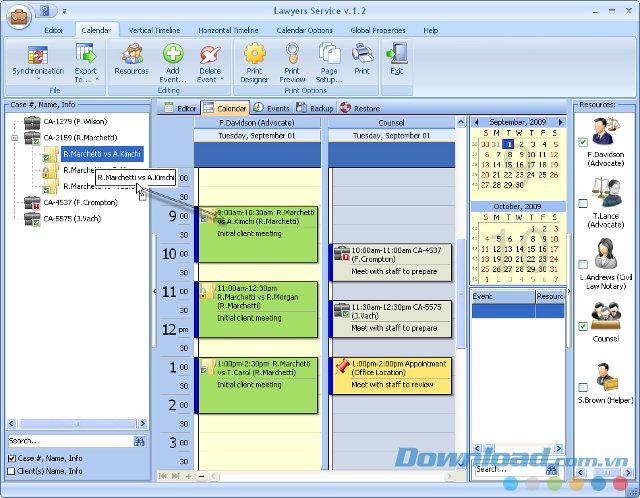Uncheck the F.Davidson (Advocate) resource checkbox

click(x=583, y=142)
